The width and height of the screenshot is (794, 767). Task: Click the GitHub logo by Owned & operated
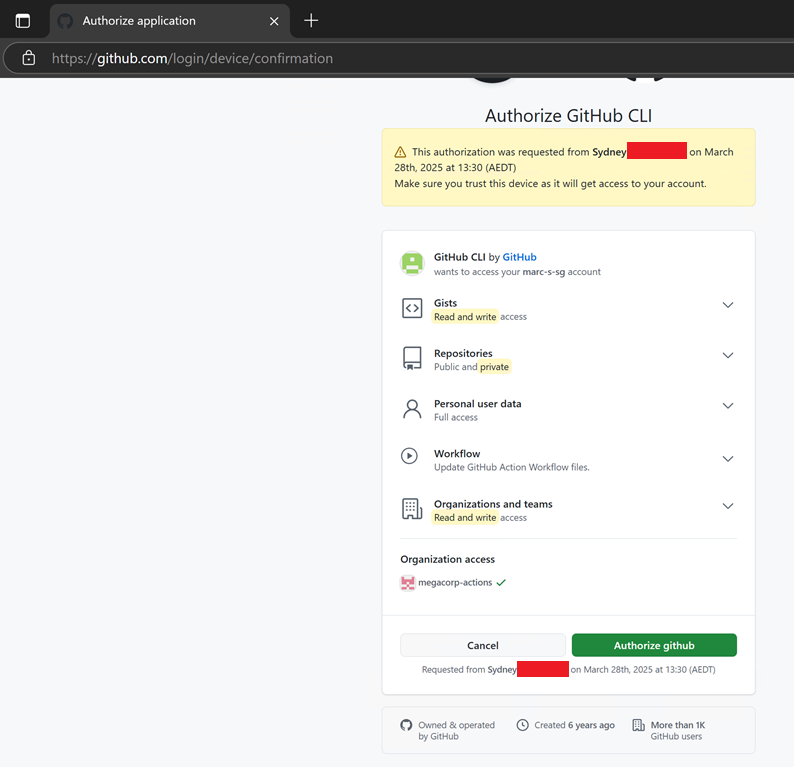click(406, 725)
